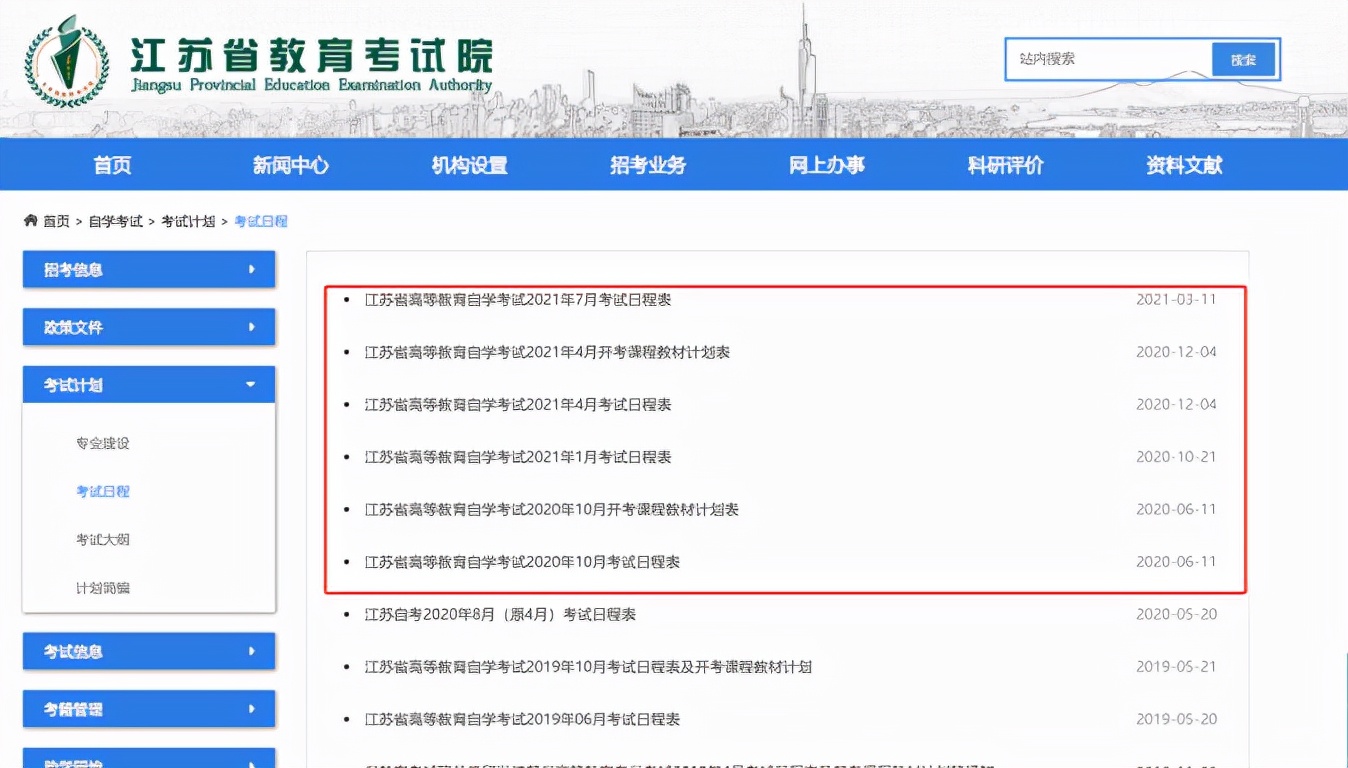The height and width of the screenshot is (768, 1348).
Task: Open the 资料文献 navigation menu
Action: point(1184,165)
